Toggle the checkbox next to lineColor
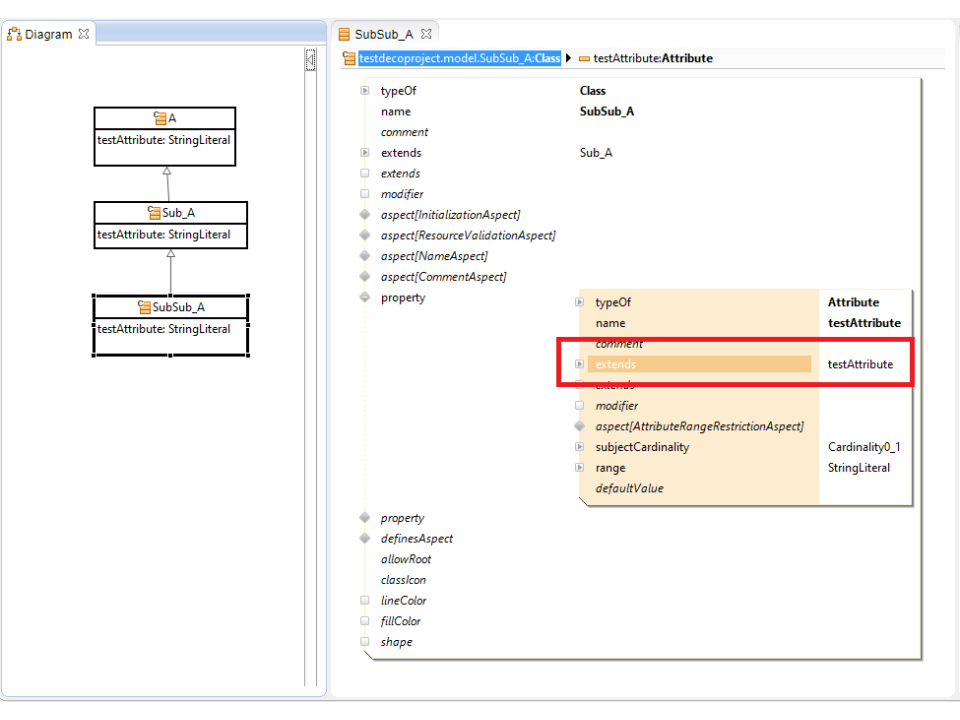 pos(365,600)
